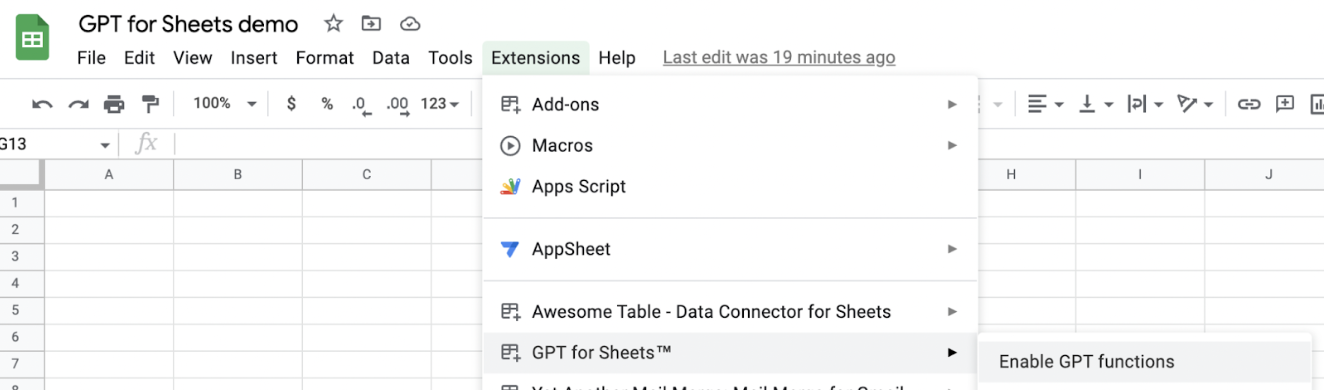Close the Extensions menu

535,58
